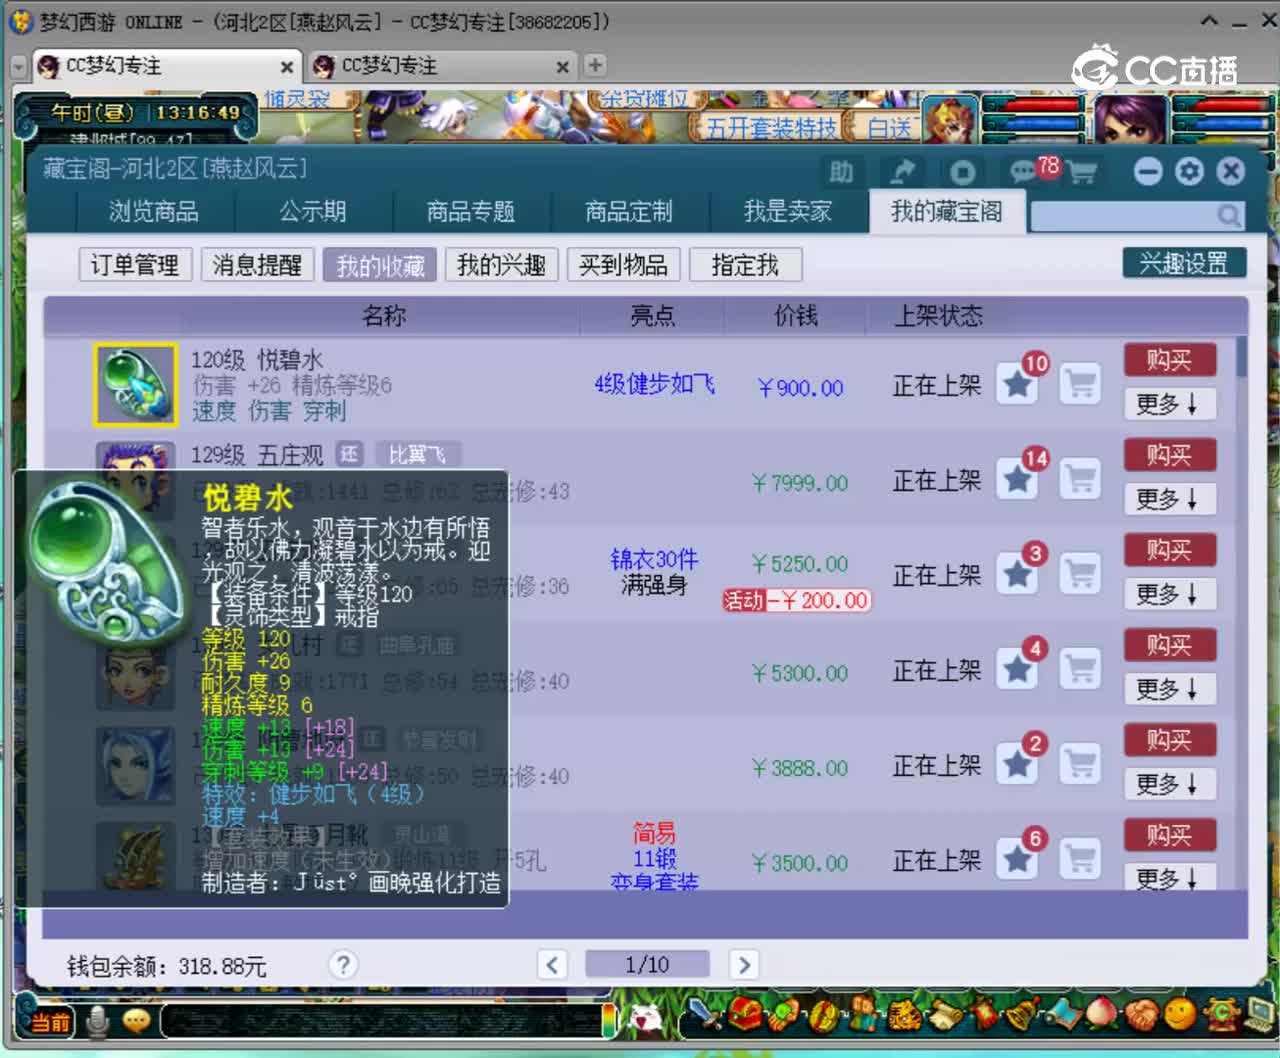Open 订单管理 sub-tab
This screenshot has width=1280, height=1058.
point(135,265)
